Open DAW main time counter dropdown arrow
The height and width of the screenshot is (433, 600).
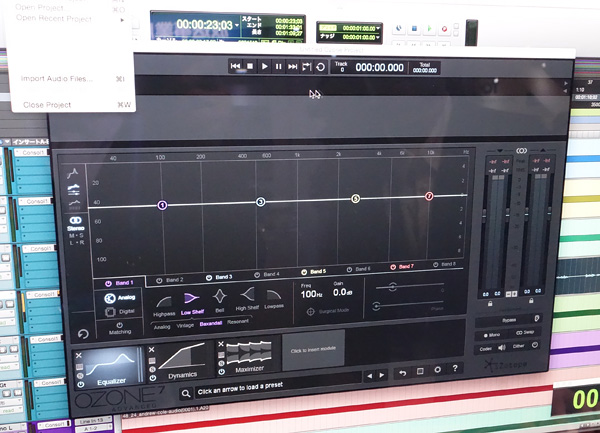pyautogui.click(x=237, y=25)
